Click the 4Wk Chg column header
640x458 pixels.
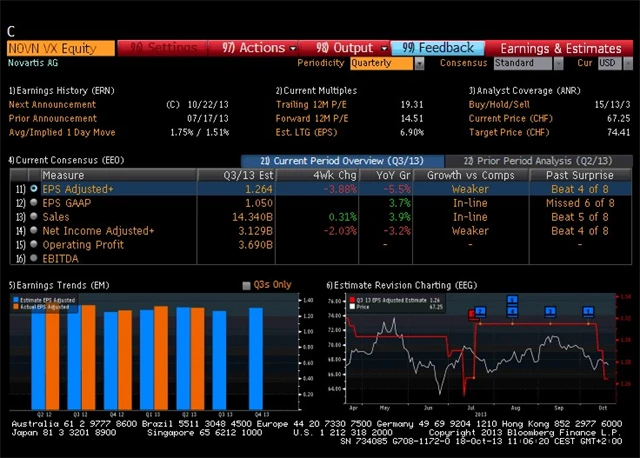tap(317, 175)
